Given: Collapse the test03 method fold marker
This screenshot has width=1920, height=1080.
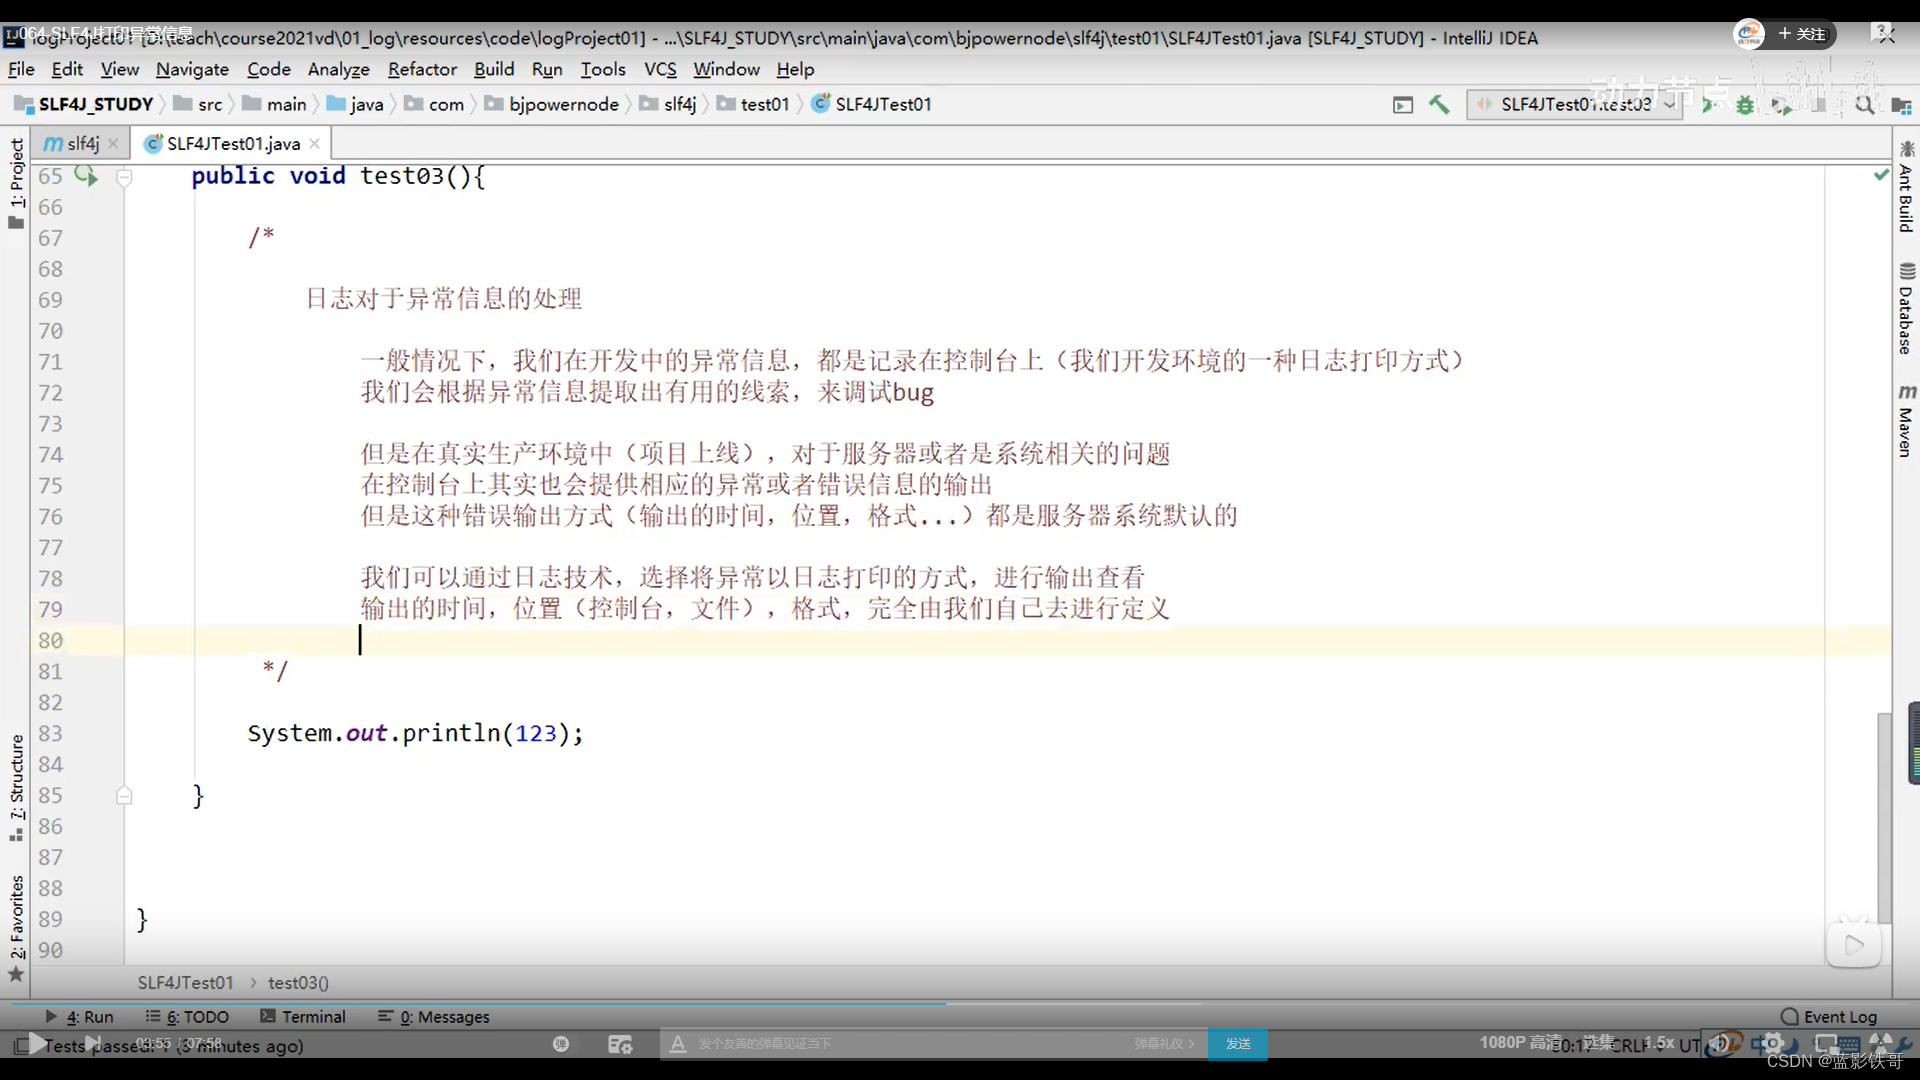Looking at the screenshot, I should click(124, 177).
